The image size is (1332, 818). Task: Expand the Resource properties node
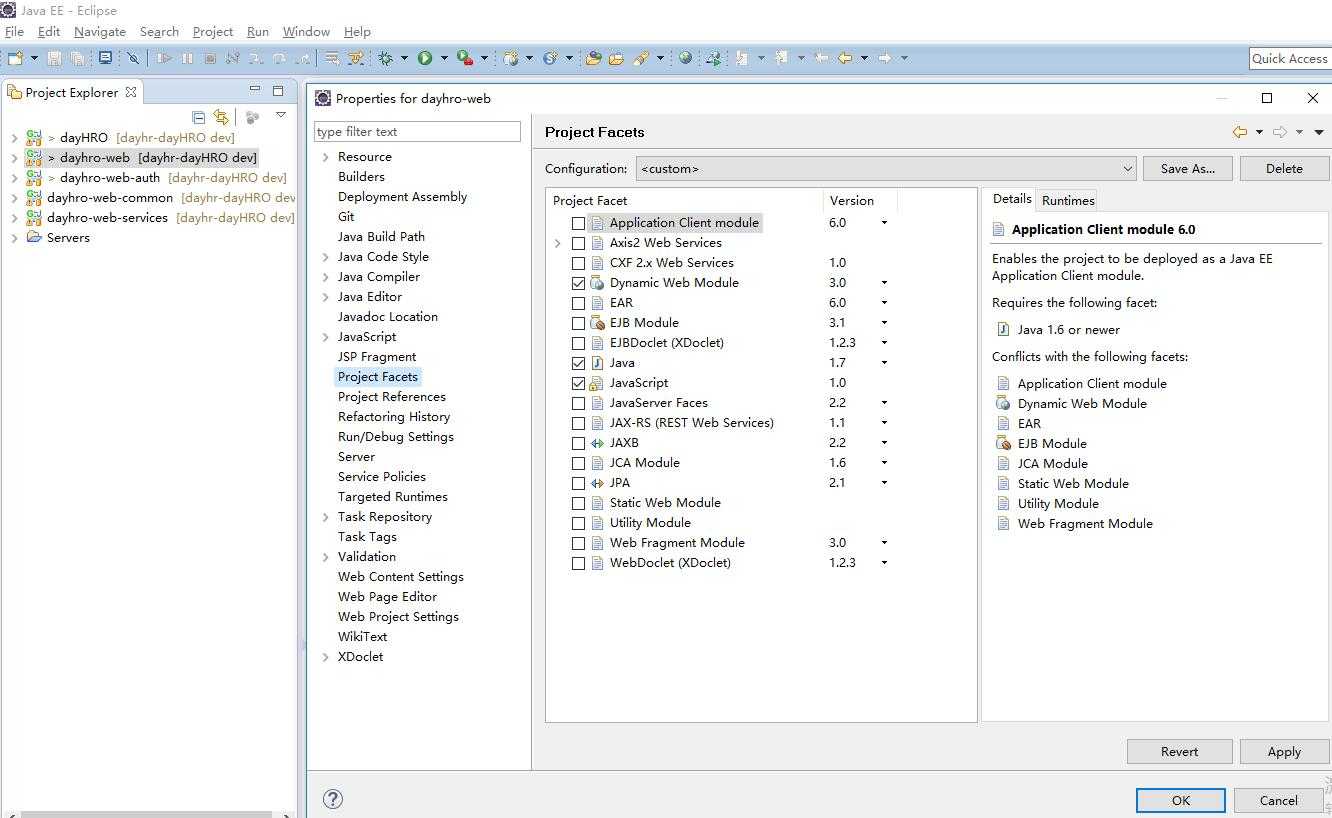coord(326,157)
